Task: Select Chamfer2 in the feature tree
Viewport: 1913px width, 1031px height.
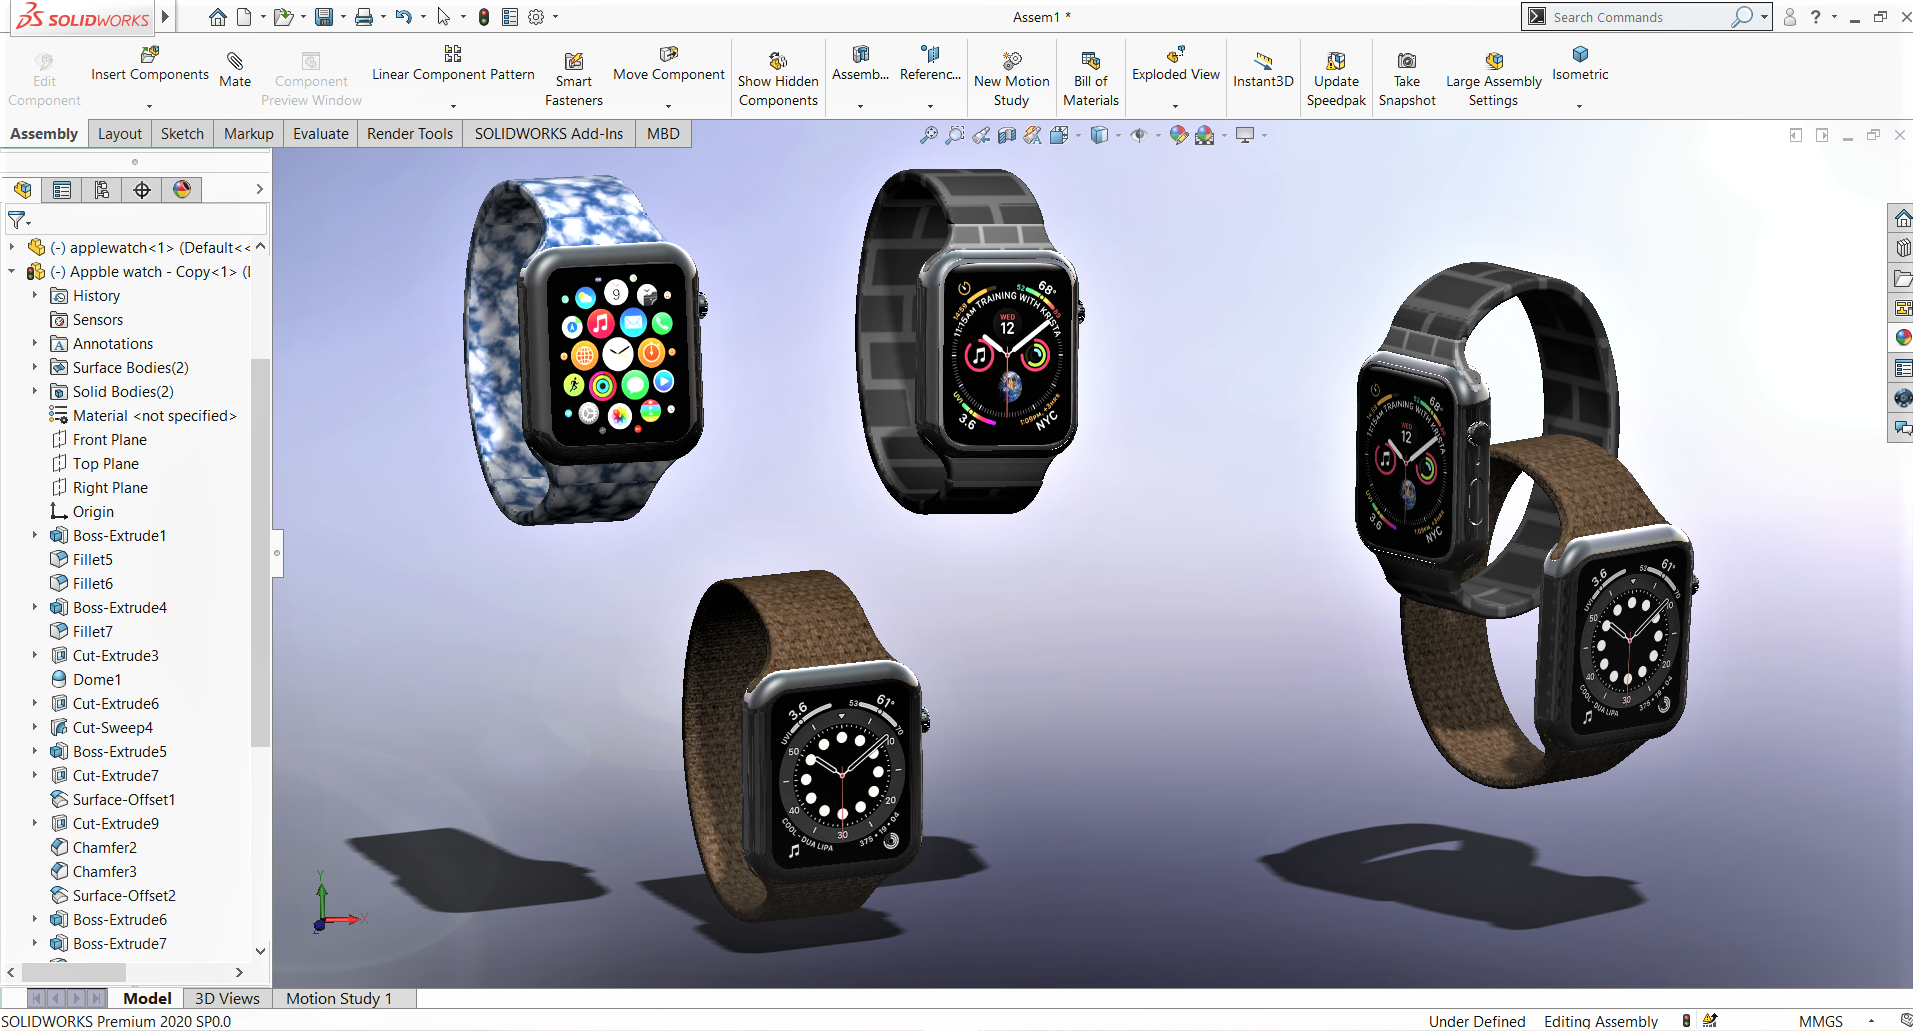Action: (105, 847)
